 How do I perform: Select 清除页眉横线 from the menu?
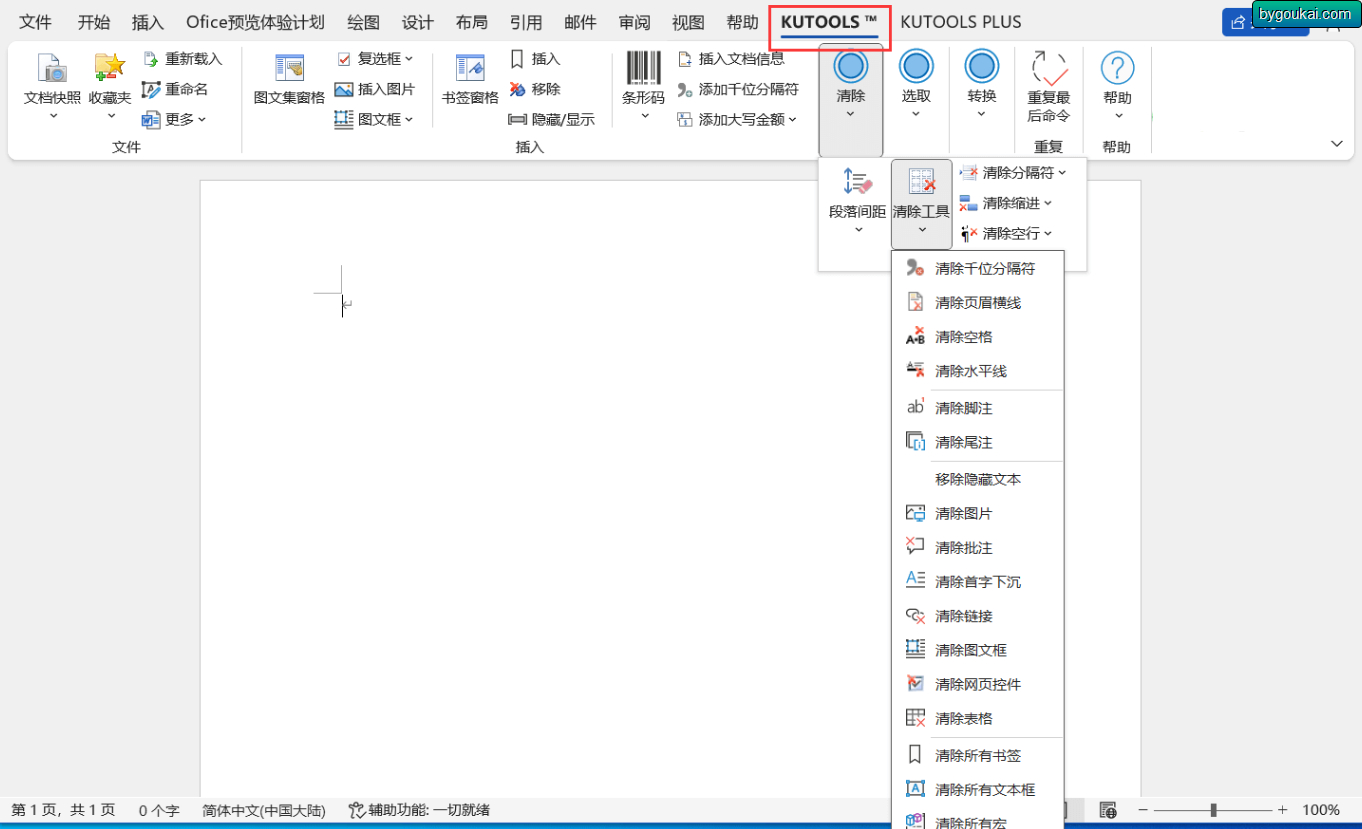[x=977, y=302]
